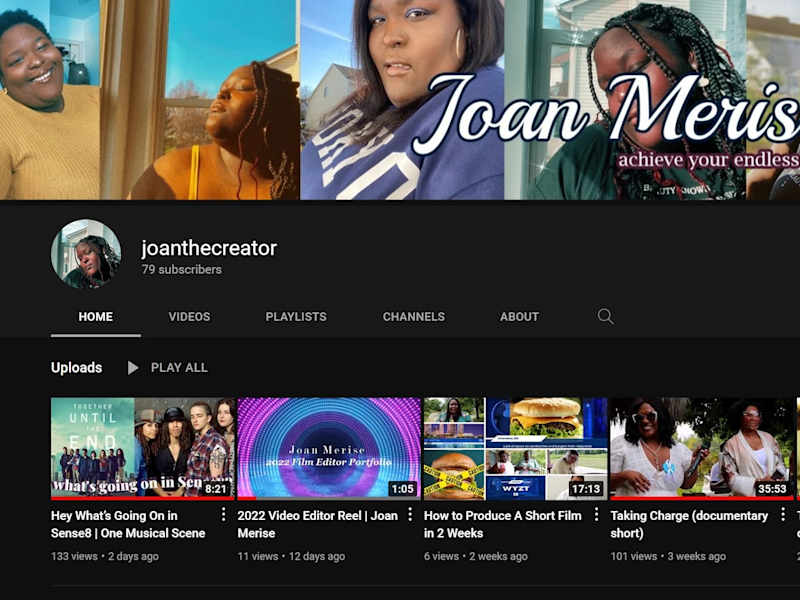Click title "How to Produce A Short Film"
The width and height of the screenshot is (800, 600).
coord(503,524)
